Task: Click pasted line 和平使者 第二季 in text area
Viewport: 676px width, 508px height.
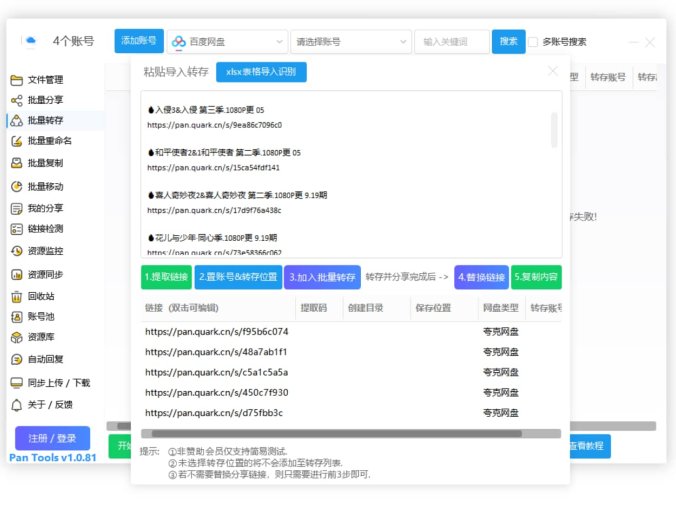Action: click(224, 153)
